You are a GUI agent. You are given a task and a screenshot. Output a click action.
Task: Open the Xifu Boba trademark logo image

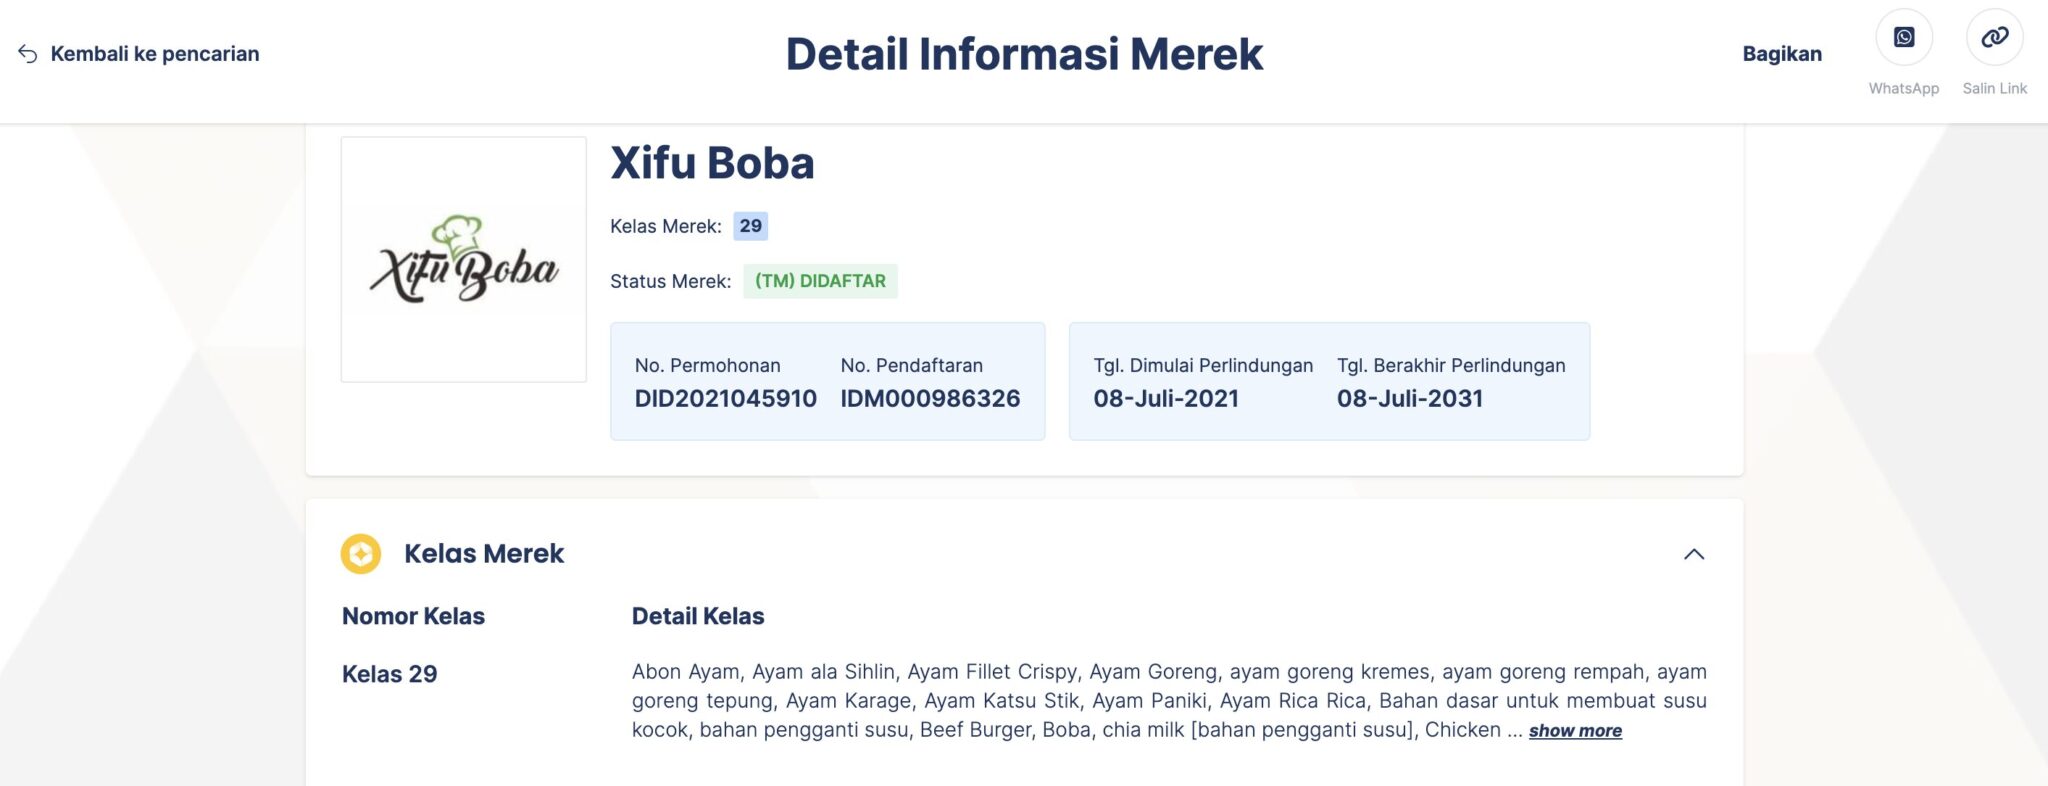pos(463,258)
